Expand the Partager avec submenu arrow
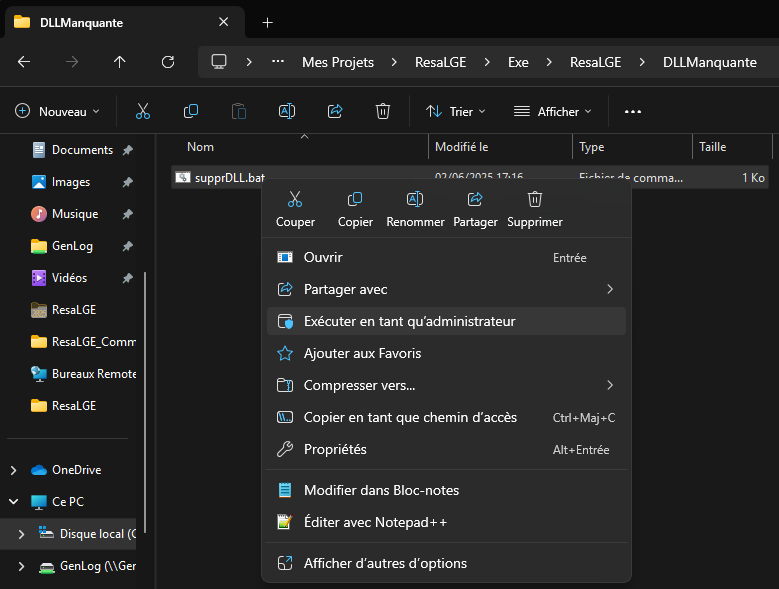Viewport: 779px width, 589px height. coord(610,289)
